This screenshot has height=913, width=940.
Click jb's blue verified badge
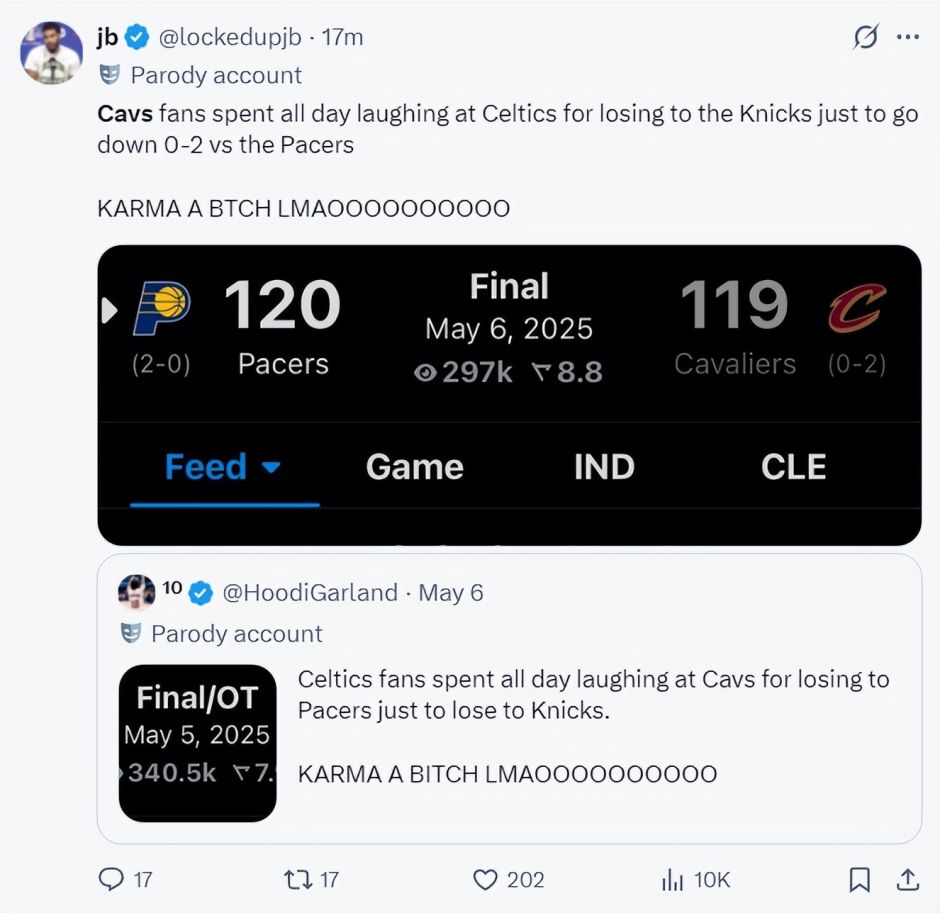[137, 38]
